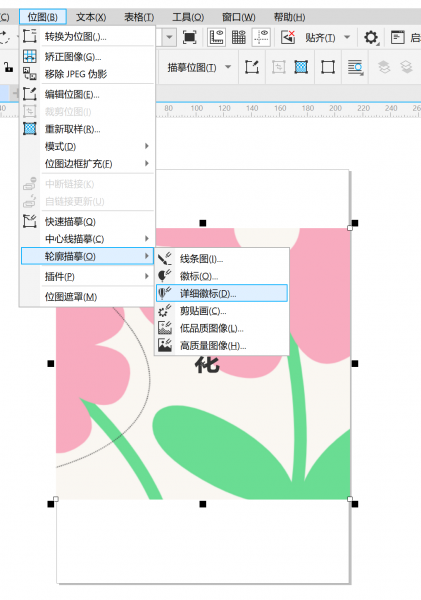Toggle the guidelines display icon
The width and height of the screenshot is (421, 600).
[261, 37]
